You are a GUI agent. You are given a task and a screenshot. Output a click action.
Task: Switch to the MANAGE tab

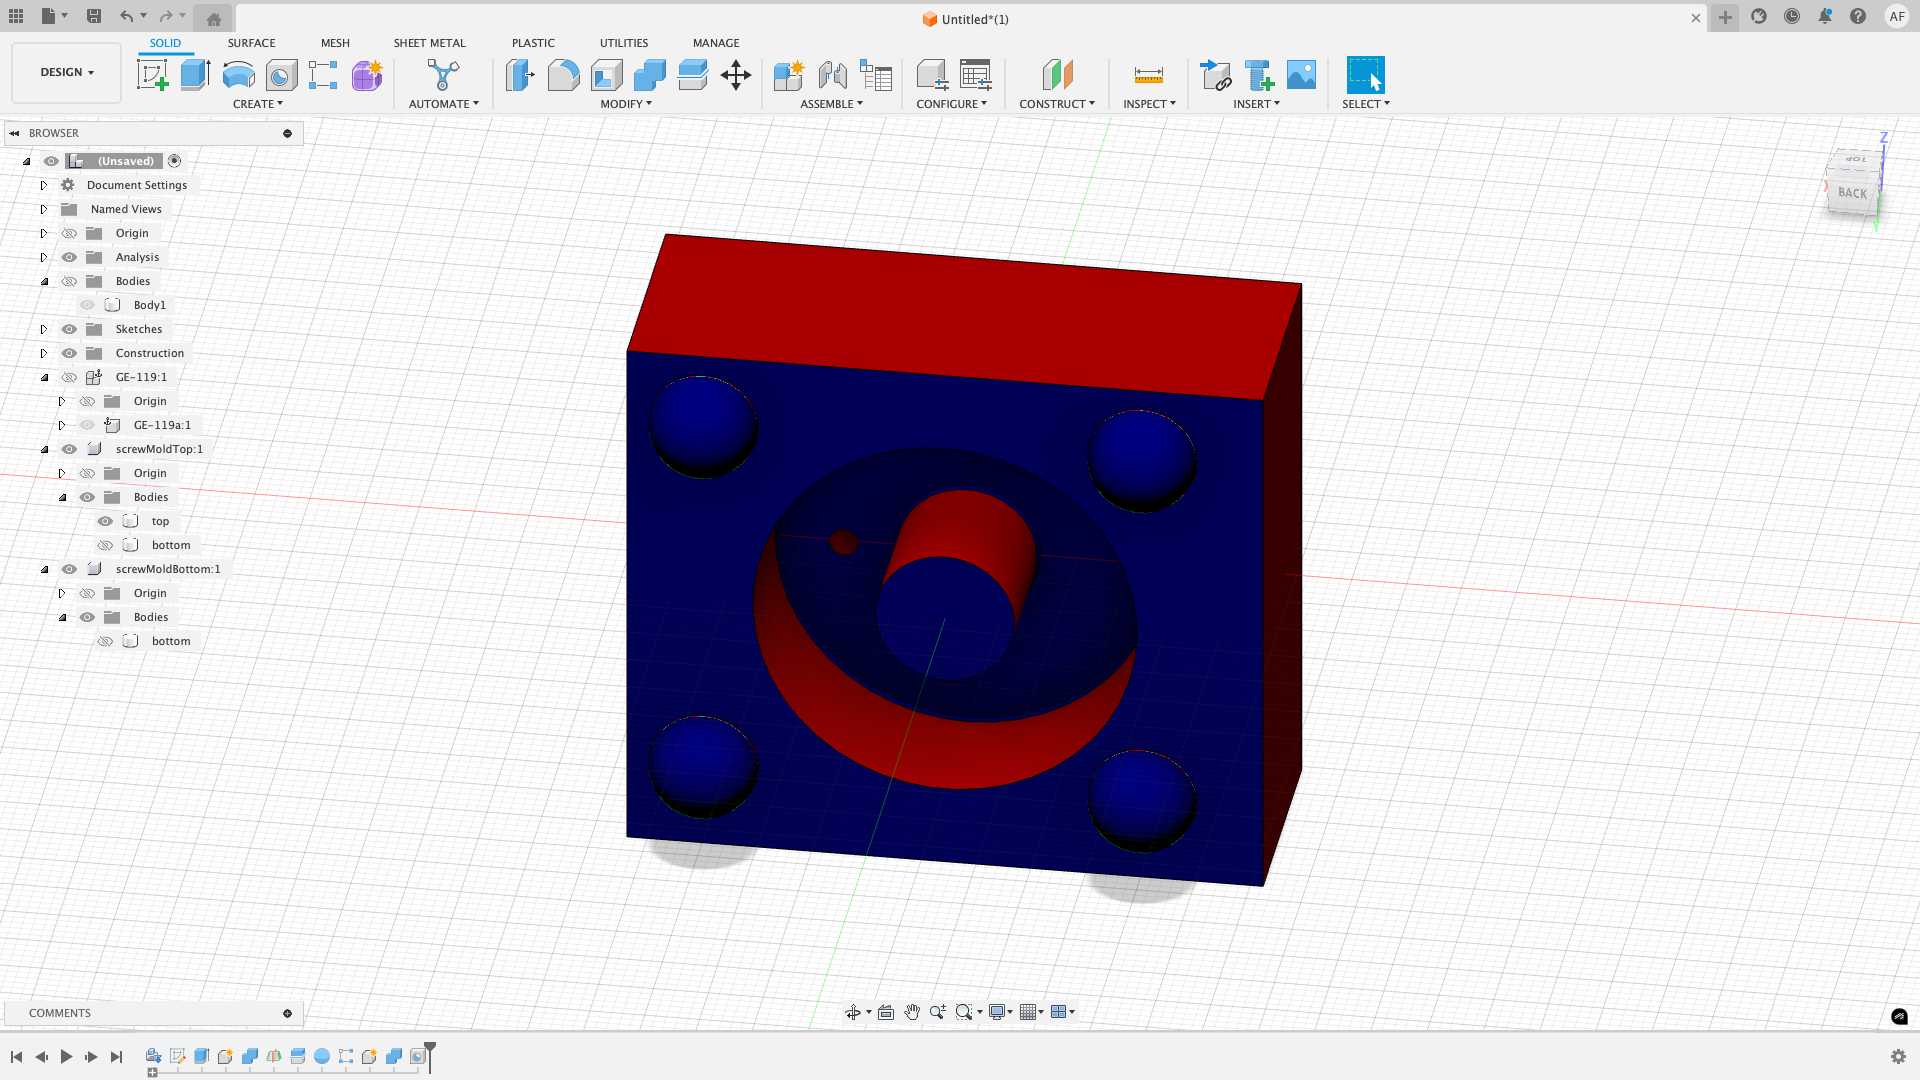716,43
